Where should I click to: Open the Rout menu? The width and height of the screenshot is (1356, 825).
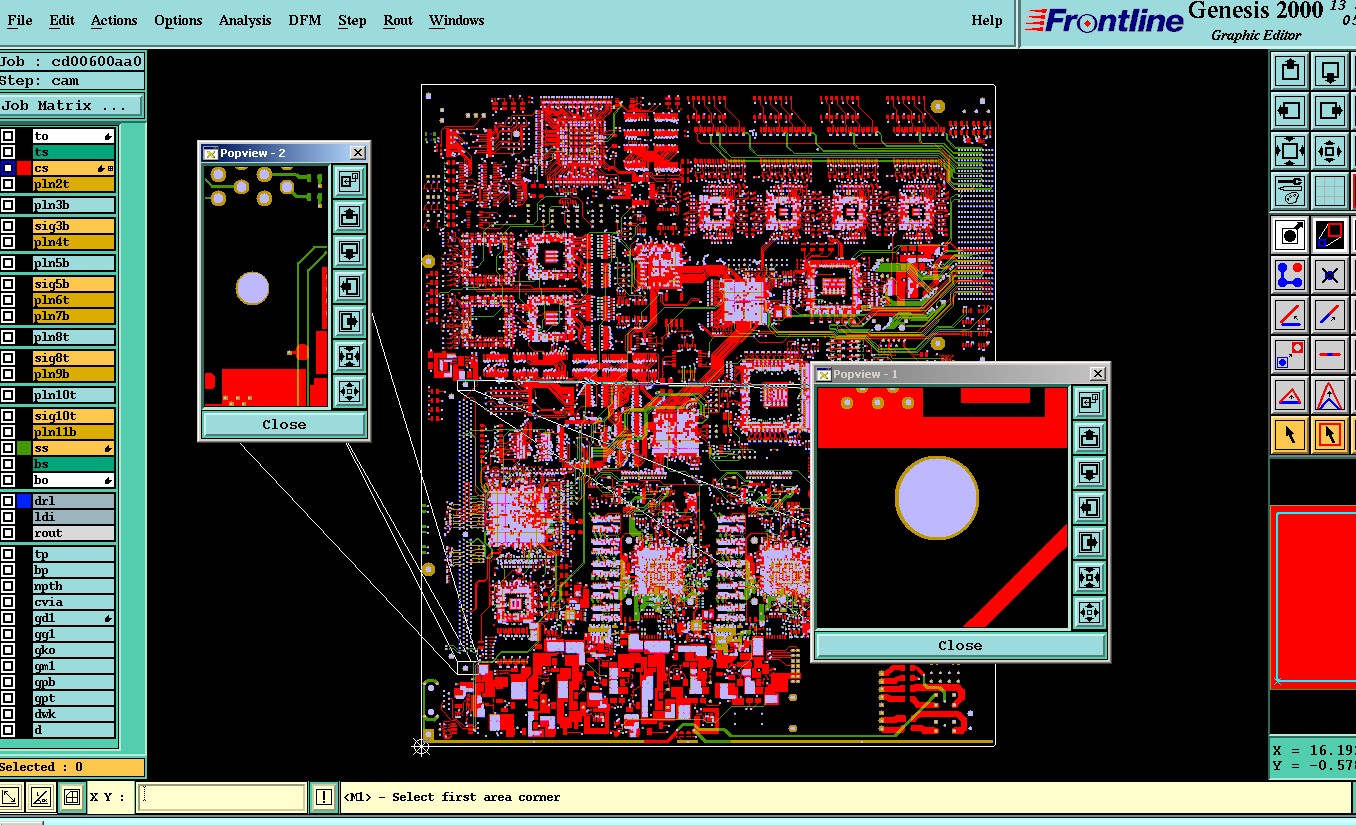point(398,20)
